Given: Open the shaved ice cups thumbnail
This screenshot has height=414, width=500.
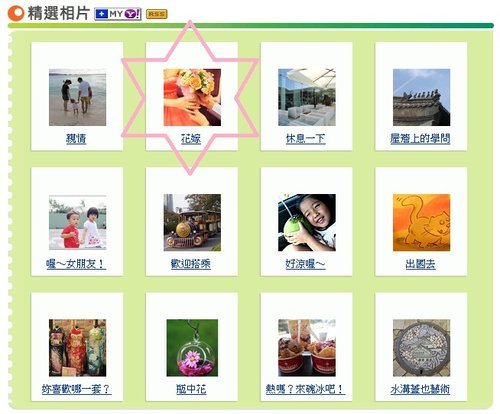Looking at the screenshot, I should [307, 348].
